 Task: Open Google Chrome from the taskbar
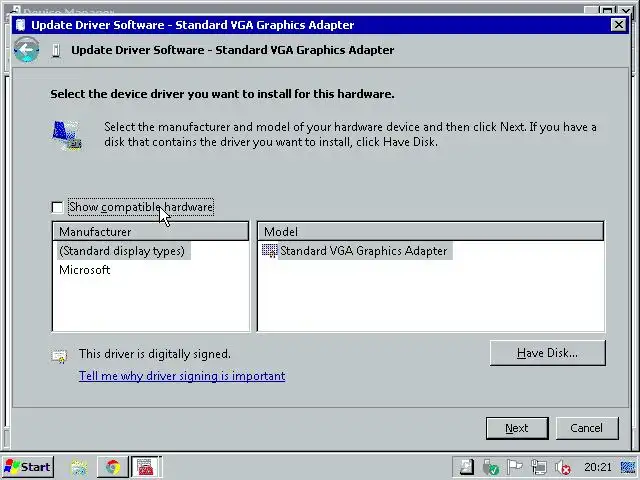(x=113, y=467)
